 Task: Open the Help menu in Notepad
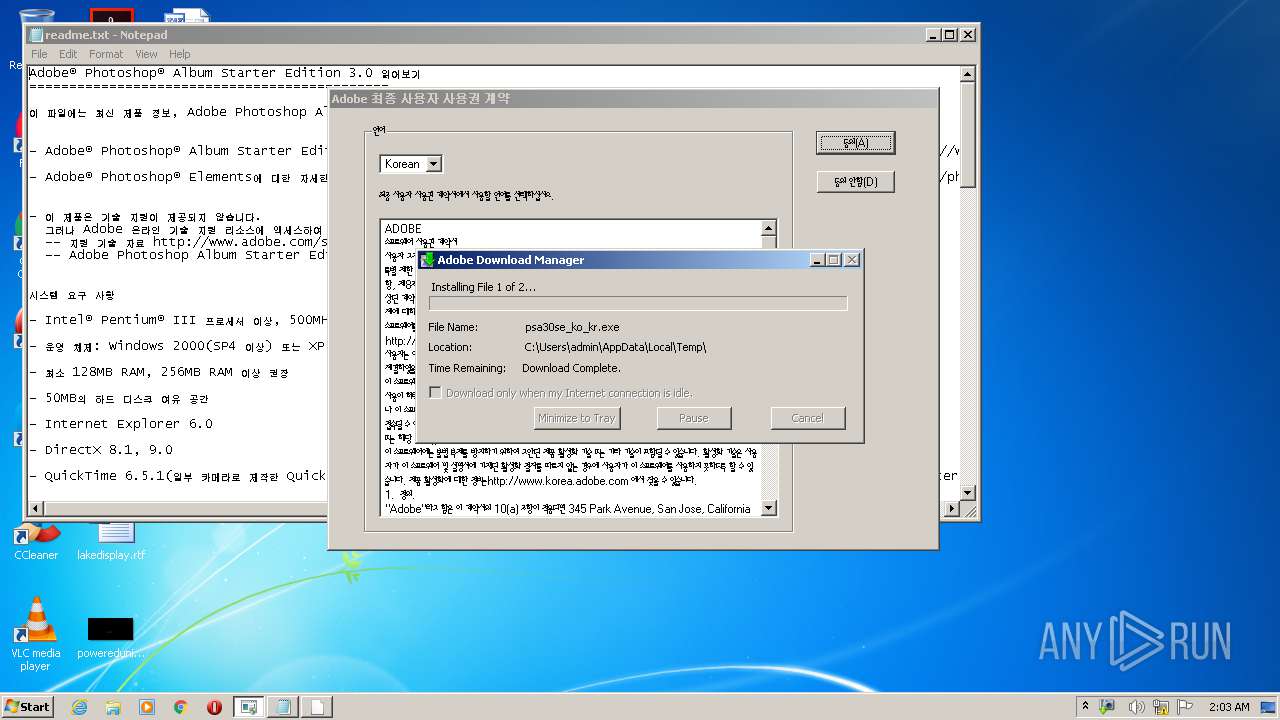180,54
